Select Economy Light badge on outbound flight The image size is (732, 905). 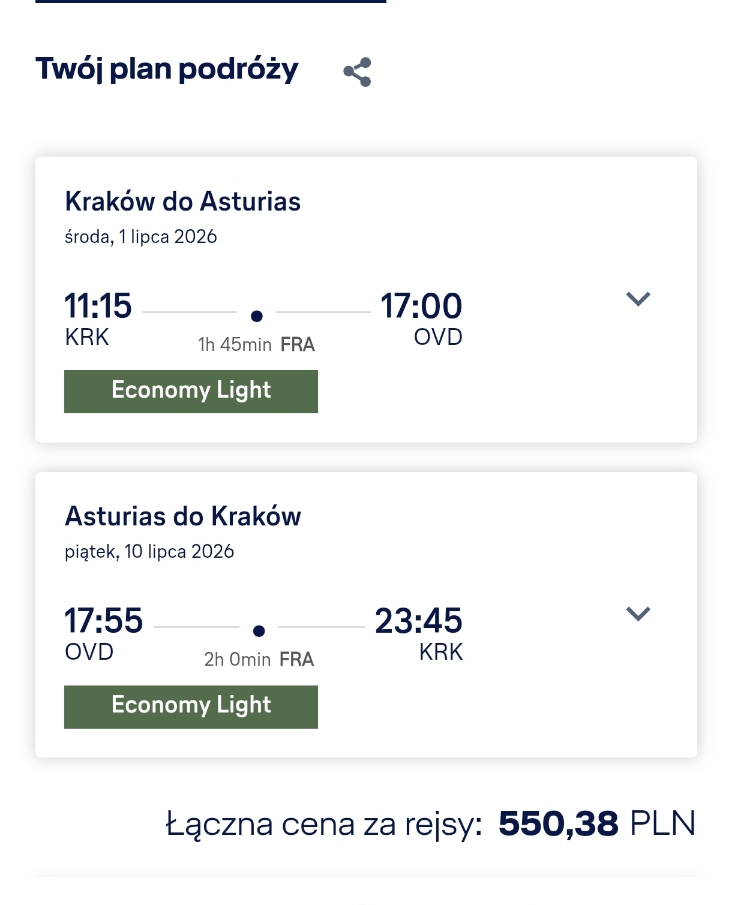(191, 391)
